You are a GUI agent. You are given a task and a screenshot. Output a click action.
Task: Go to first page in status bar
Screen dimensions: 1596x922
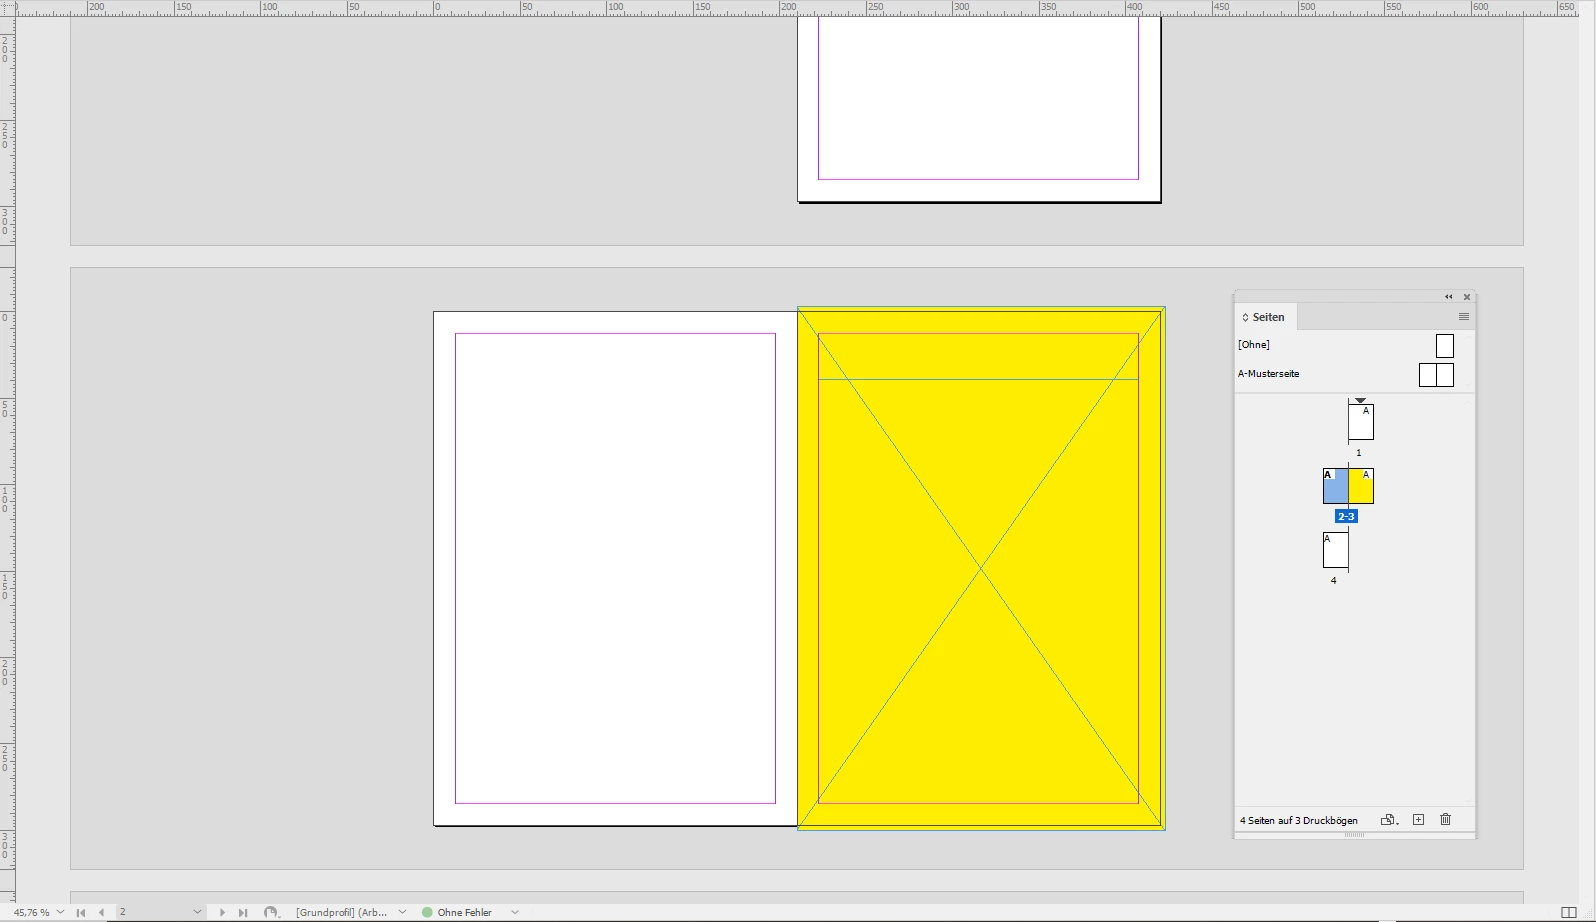coord(81,912)
